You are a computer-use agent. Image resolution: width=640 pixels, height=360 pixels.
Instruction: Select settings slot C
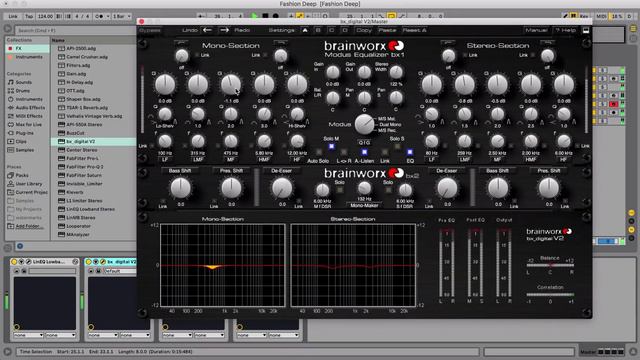(x=331, y=30)
